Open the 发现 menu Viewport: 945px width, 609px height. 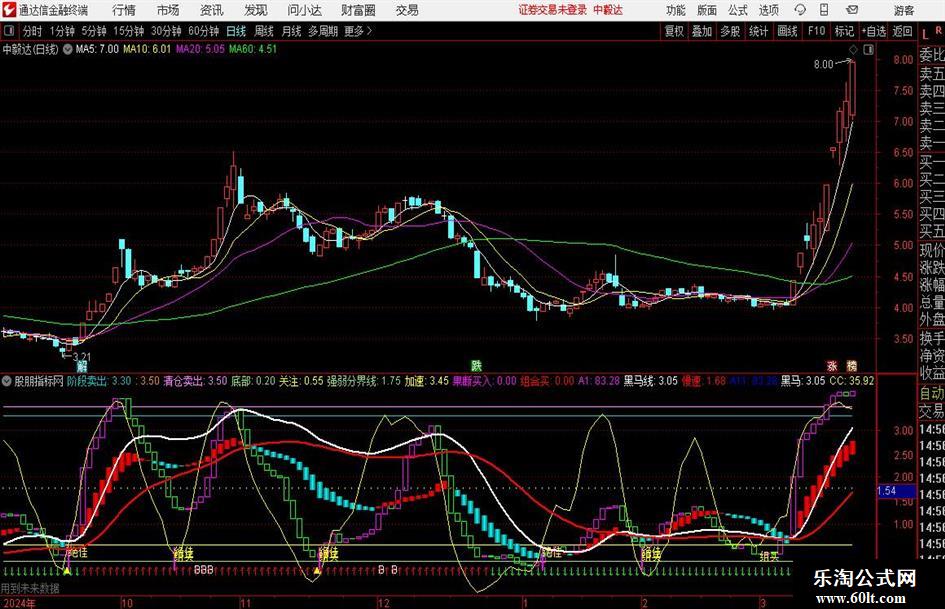click(x=256, y=10)
